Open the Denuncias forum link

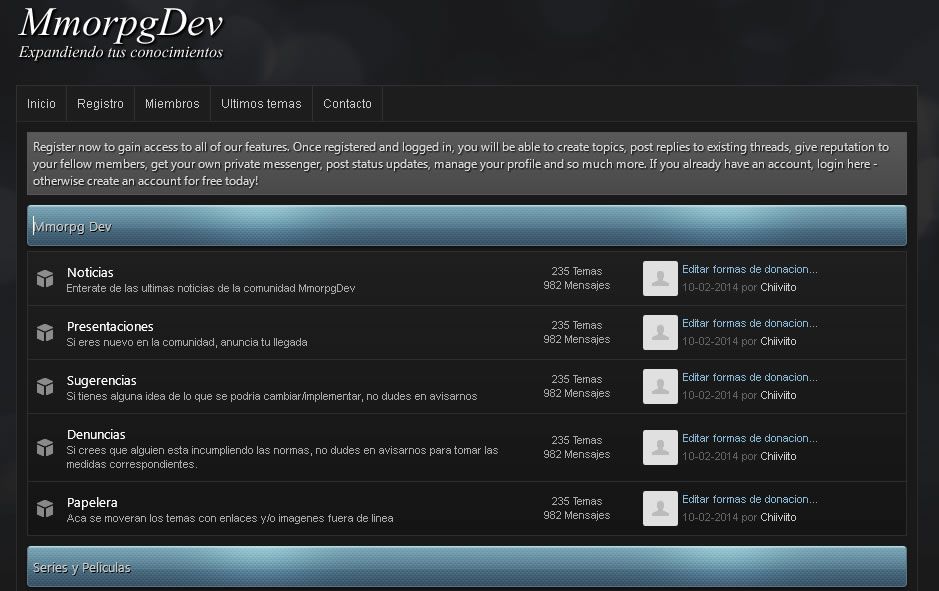tap(96, 435)
